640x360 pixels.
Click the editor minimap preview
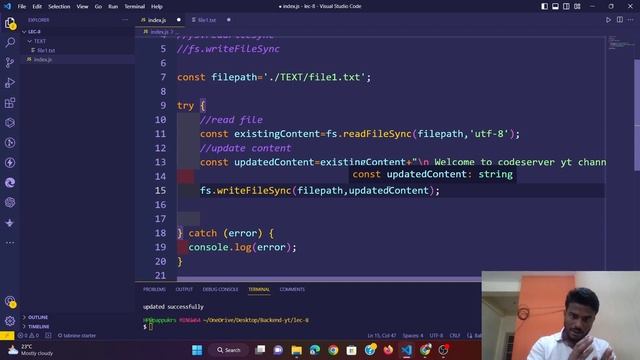(x=620, y=42)
